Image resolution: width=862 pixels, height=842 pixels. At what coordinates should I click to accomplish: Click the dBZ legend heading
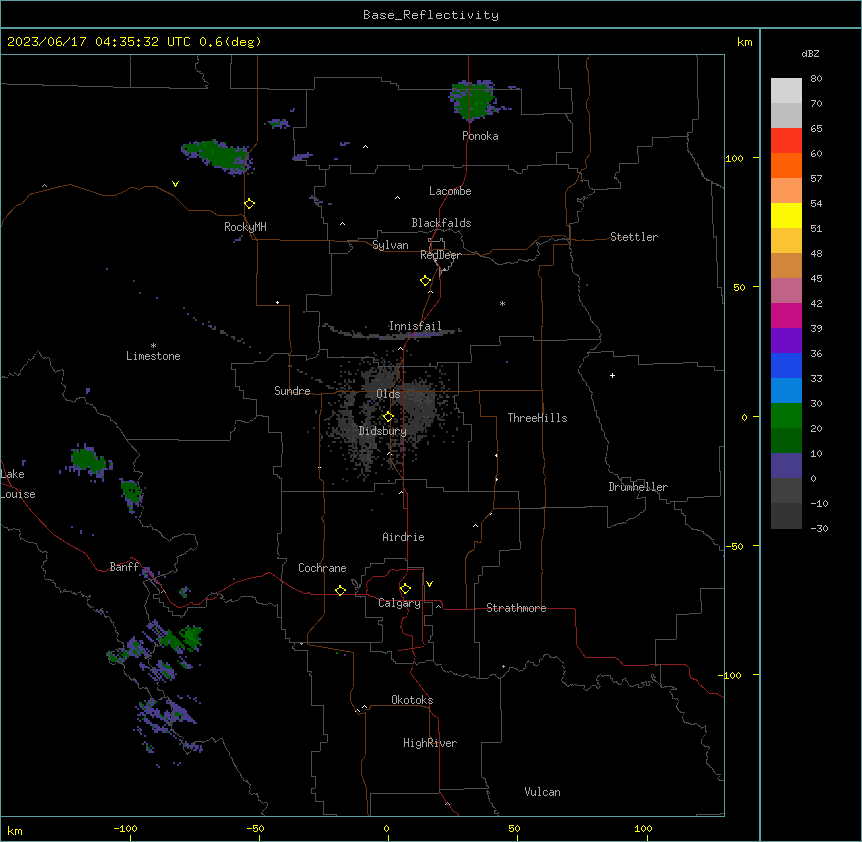click(810, 53)
